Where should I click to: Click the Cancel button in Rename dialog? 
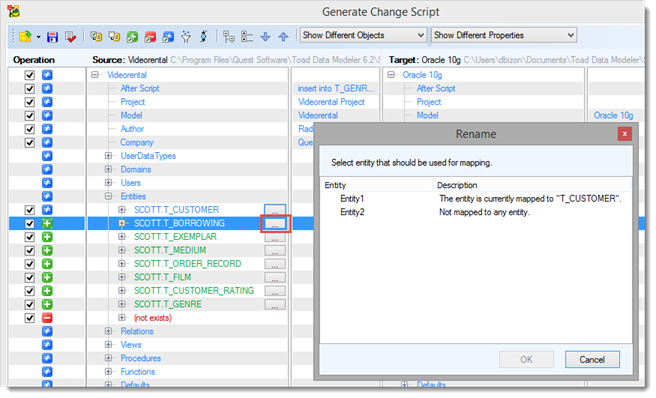(592, 359)
